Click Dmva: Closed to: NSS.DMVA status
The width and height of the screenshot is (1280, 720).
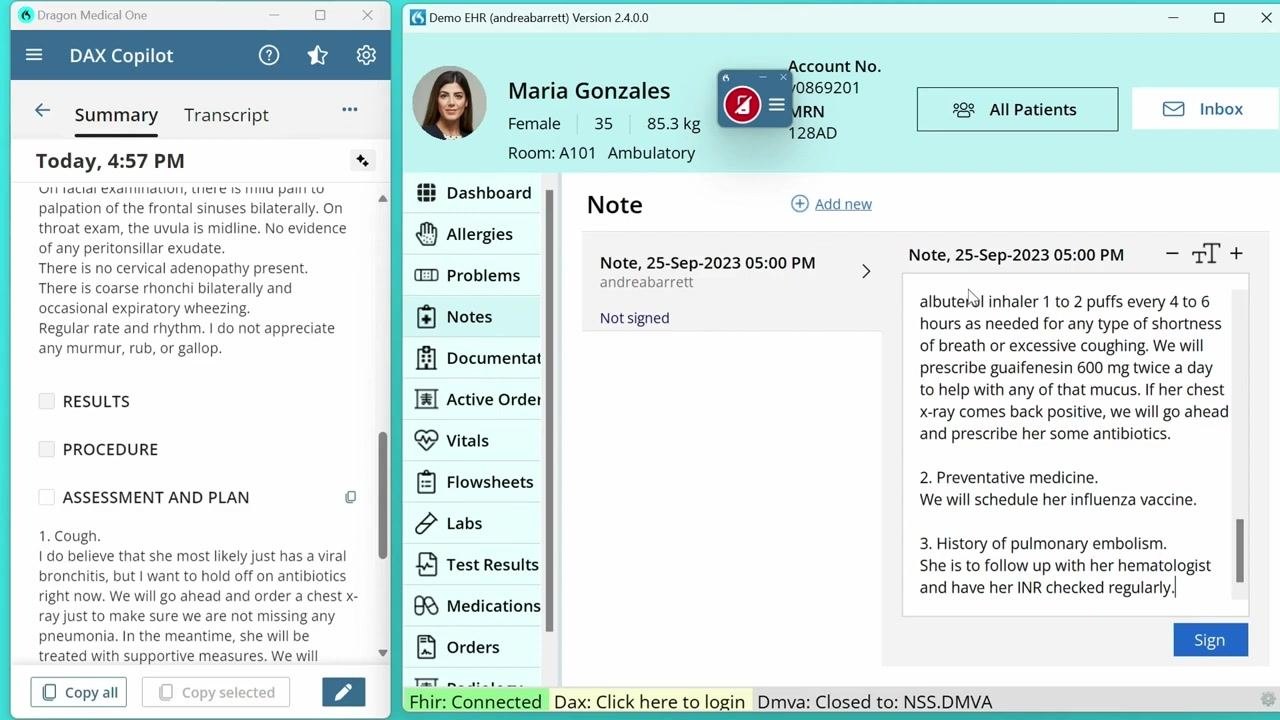(x=875, y=702)
